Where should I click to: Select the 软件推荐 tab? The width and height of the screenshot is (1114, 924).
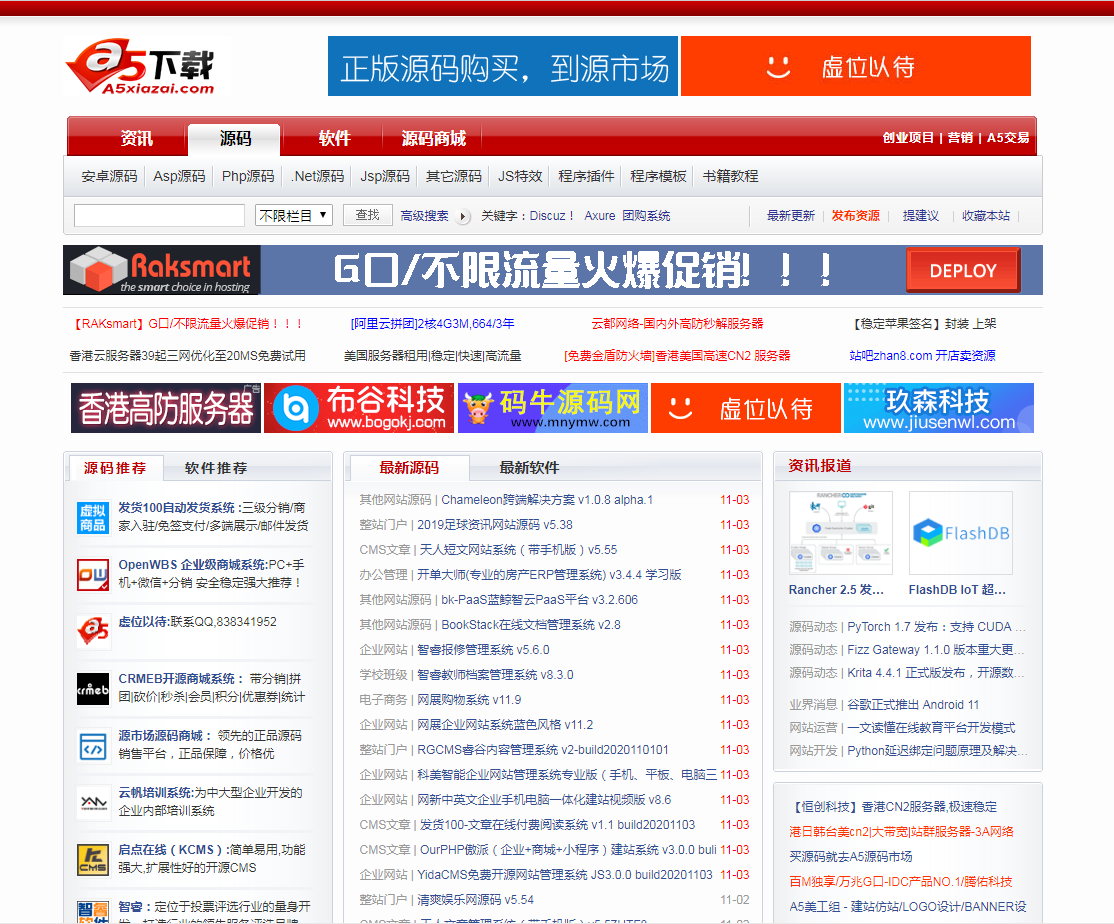point(216,467)
